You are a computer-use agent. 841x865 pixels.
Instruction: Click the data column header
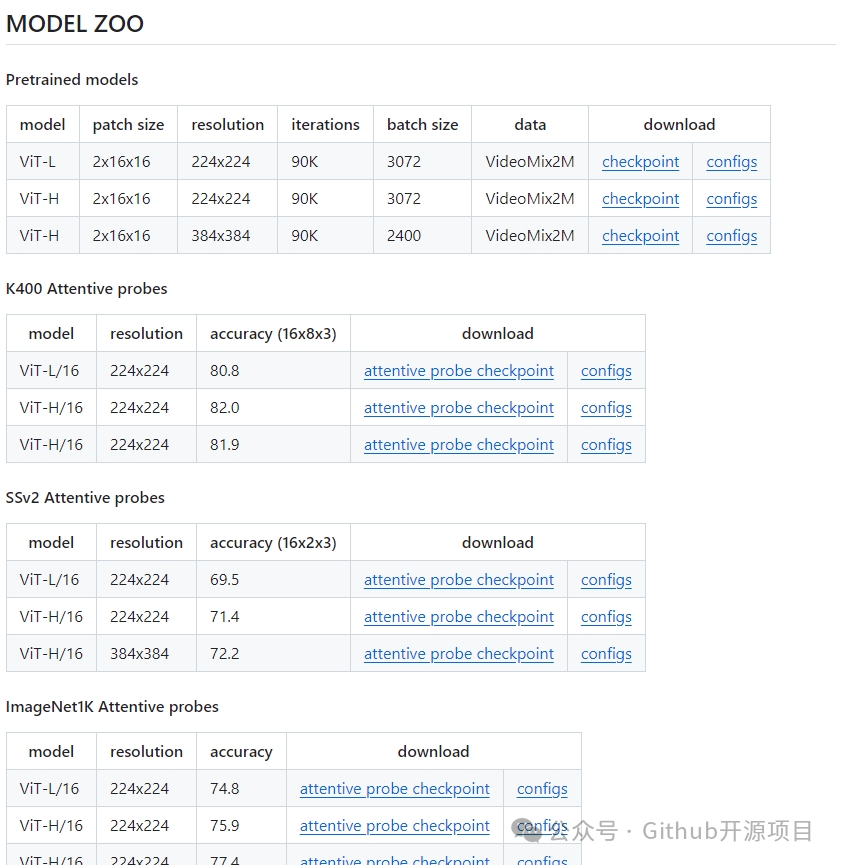(x=530, y=125)
